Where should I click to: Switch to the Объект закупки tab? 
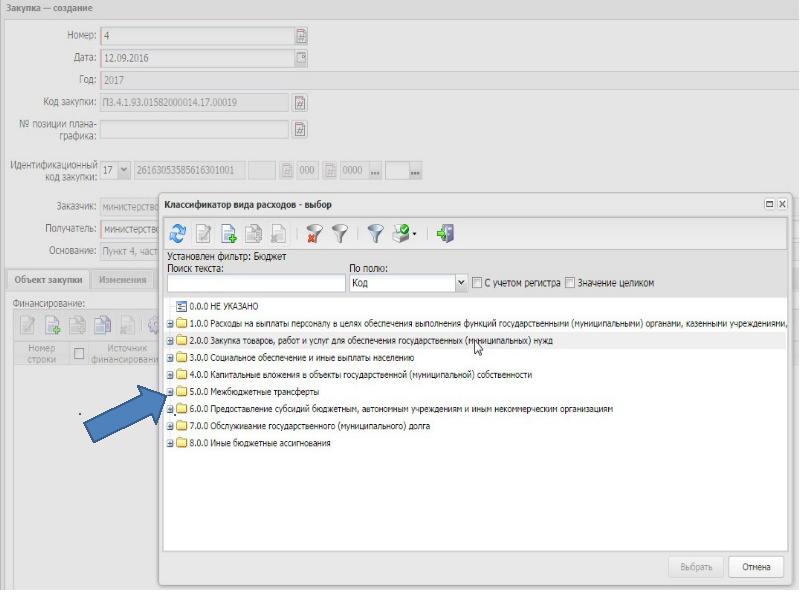48,280
